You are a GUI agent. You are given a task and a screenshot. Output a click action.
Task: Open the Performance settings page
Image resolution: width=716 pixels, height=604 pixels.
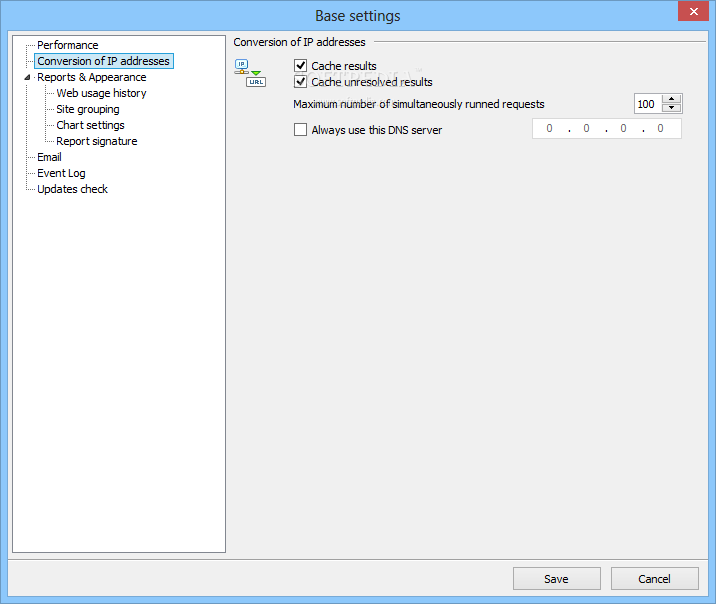68,45
